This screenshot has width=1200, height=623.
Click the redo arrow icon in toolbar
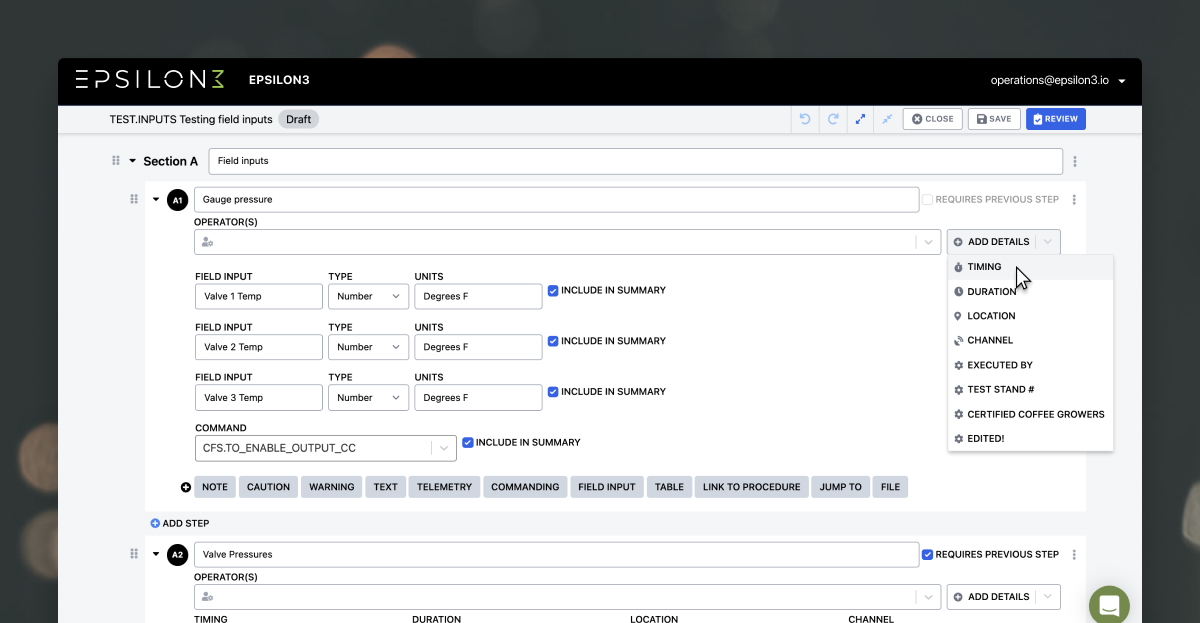pyautogui.click(x=832, y=119)
